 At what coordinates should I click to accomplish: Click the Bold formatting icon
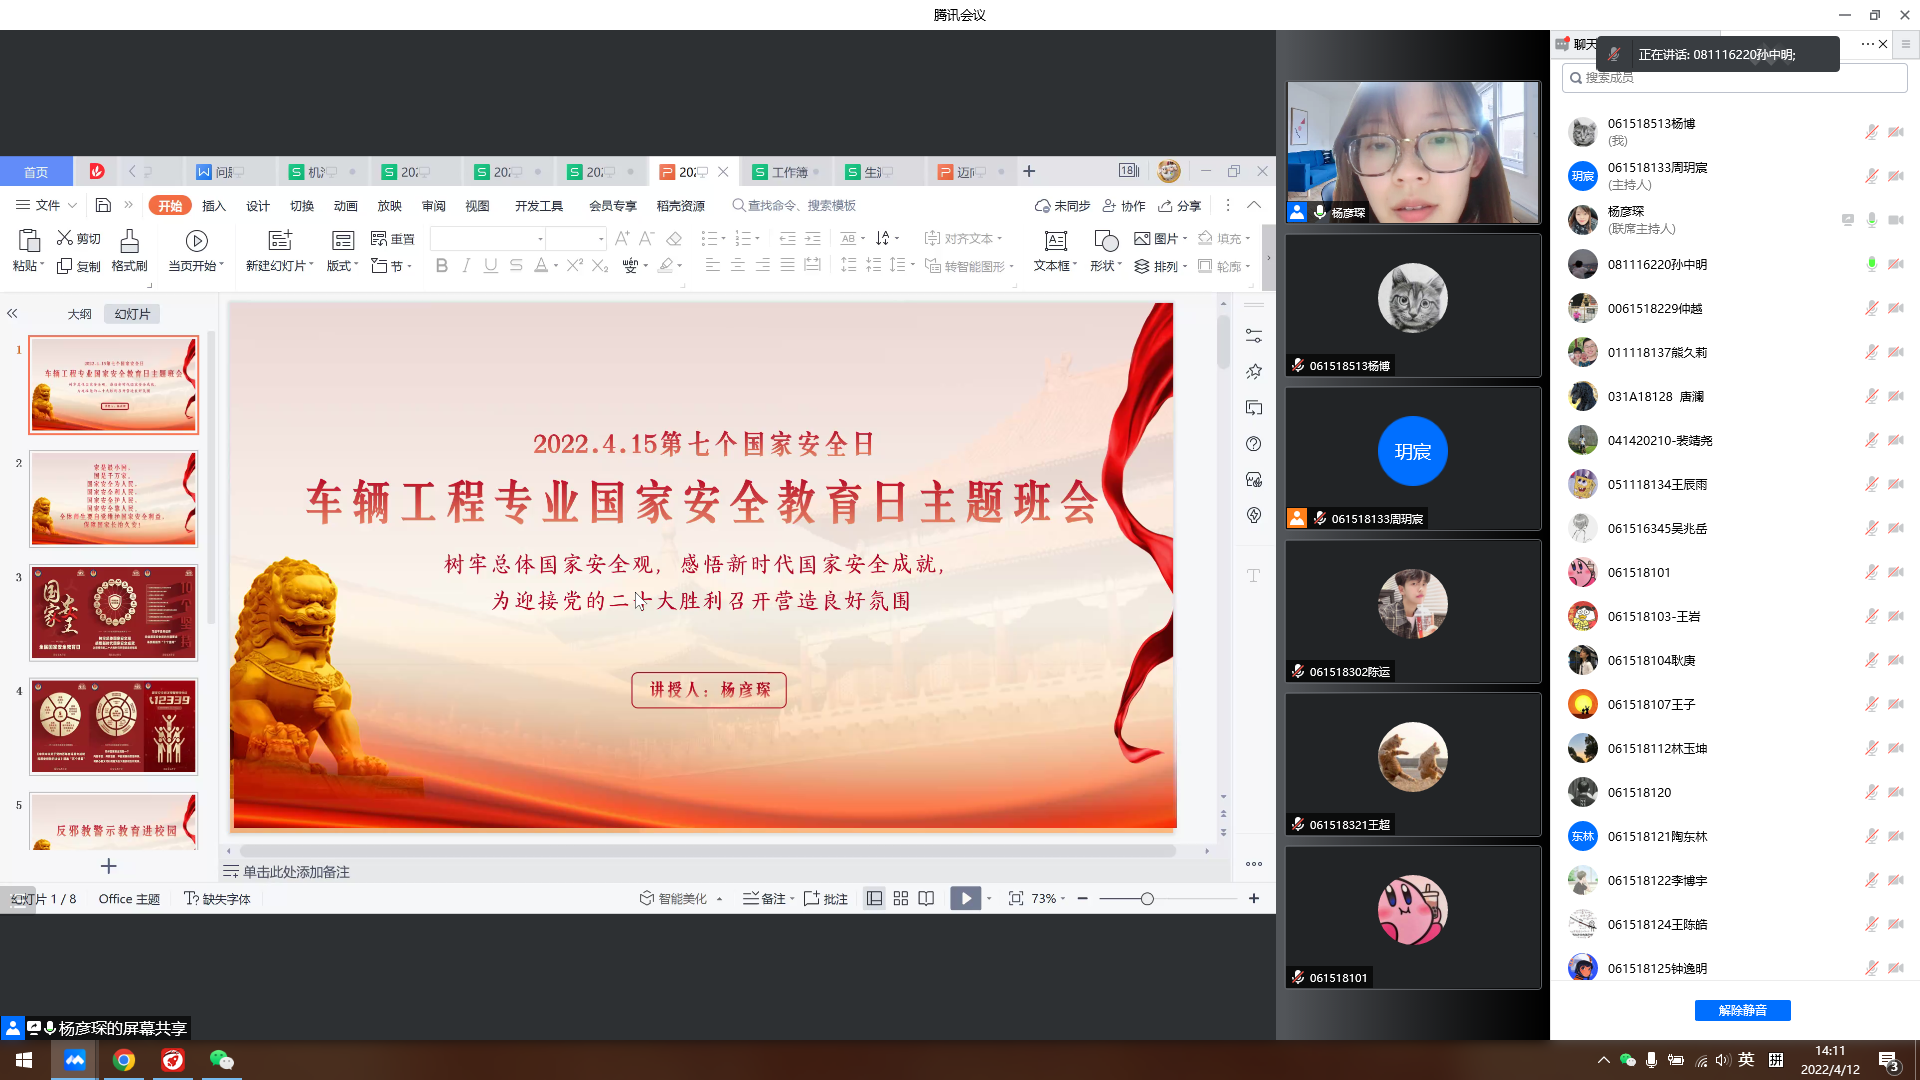pyautogui.click(x=441, y=266)
